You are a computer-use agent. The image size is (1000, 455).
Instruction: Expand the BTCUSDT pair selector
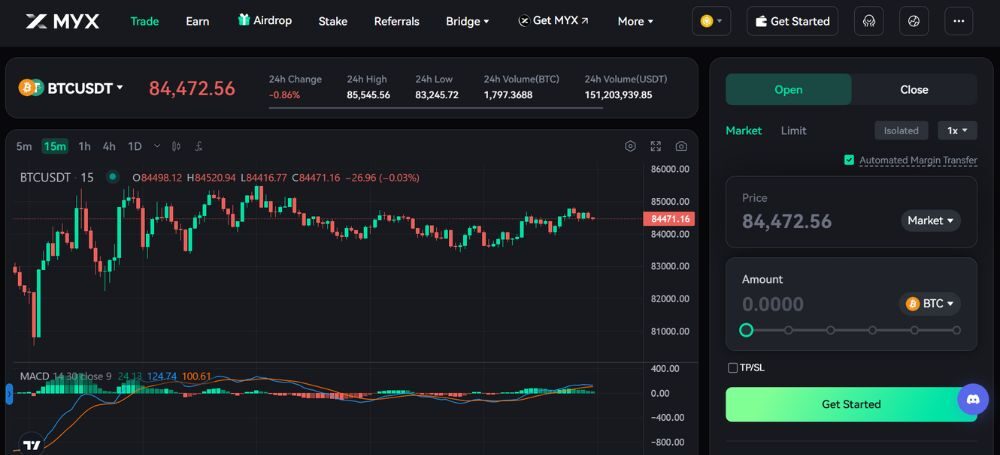pos(119,88)
